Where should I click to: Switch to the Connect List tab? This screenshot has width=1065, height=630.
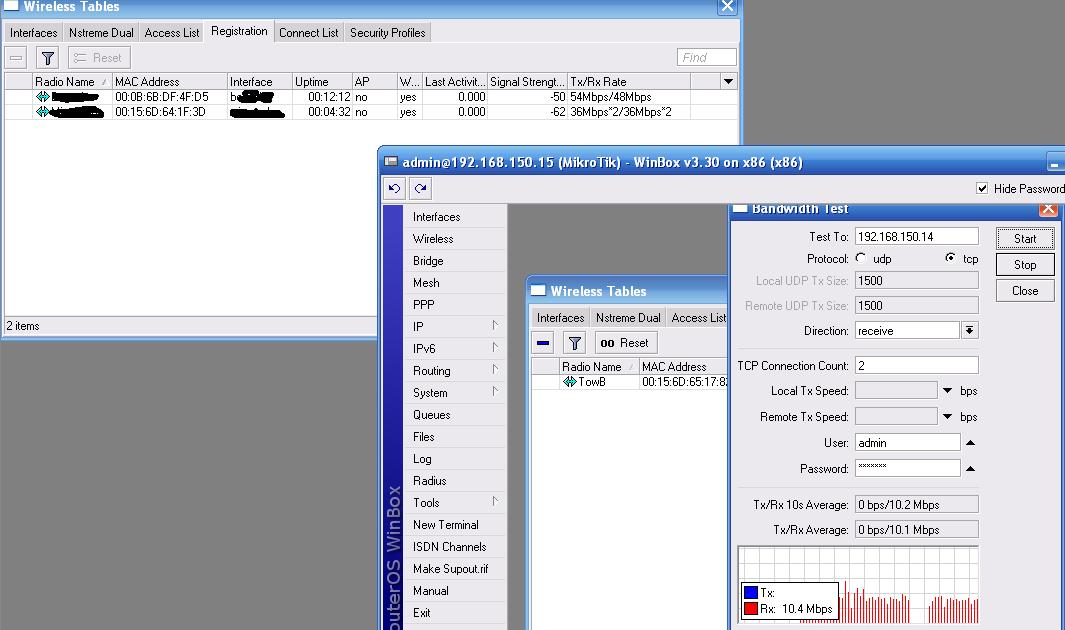pos(308,33)
